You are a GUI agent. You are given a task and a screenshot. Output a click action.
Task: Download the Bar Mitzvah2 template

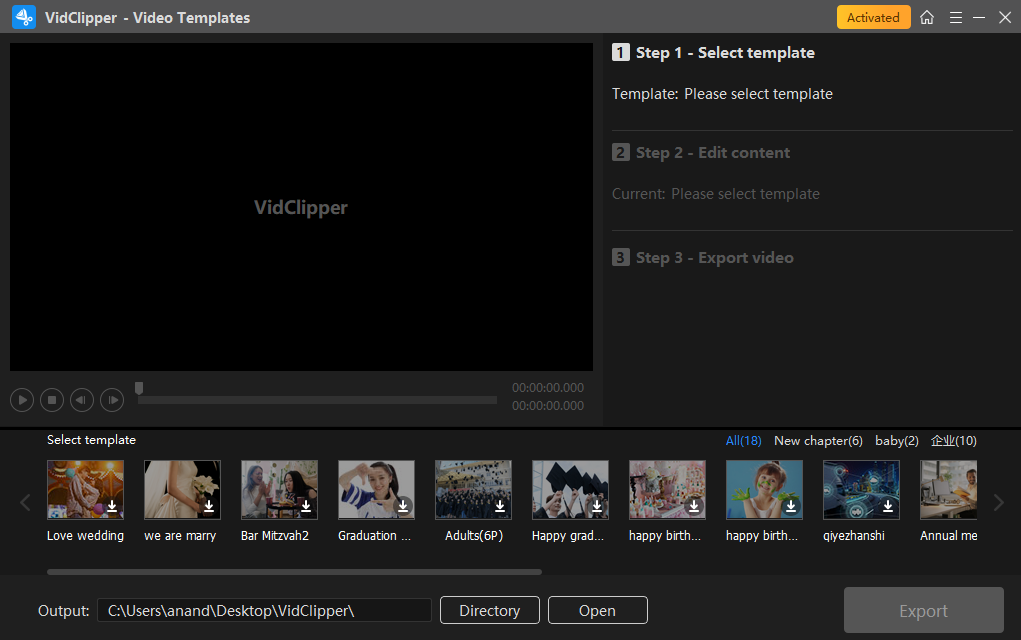[x=306, y=508]
